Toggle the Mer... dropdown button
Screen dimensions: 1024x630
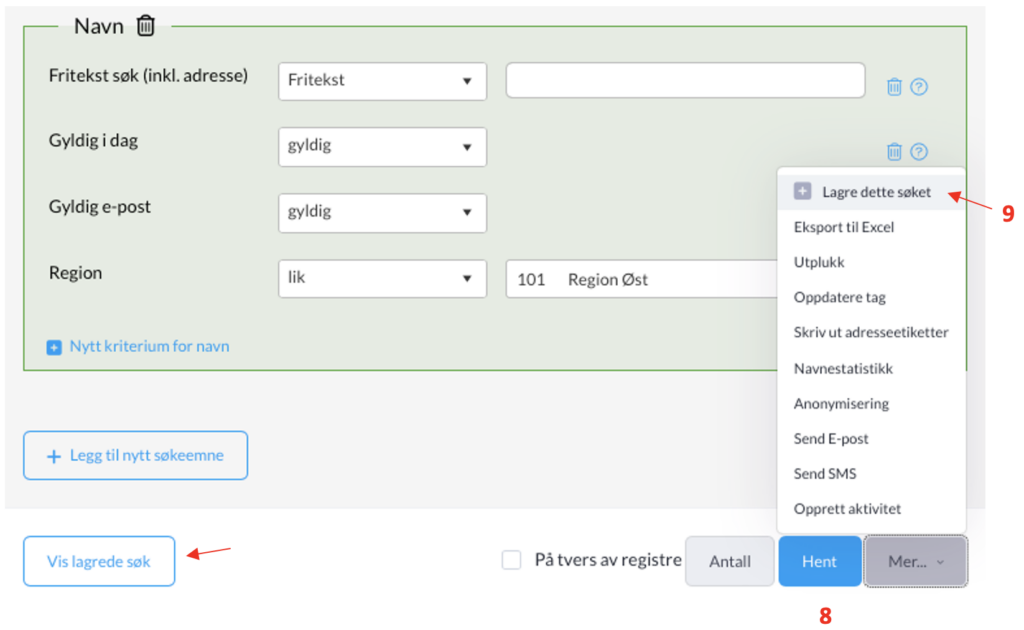click(x=916, y=562)
